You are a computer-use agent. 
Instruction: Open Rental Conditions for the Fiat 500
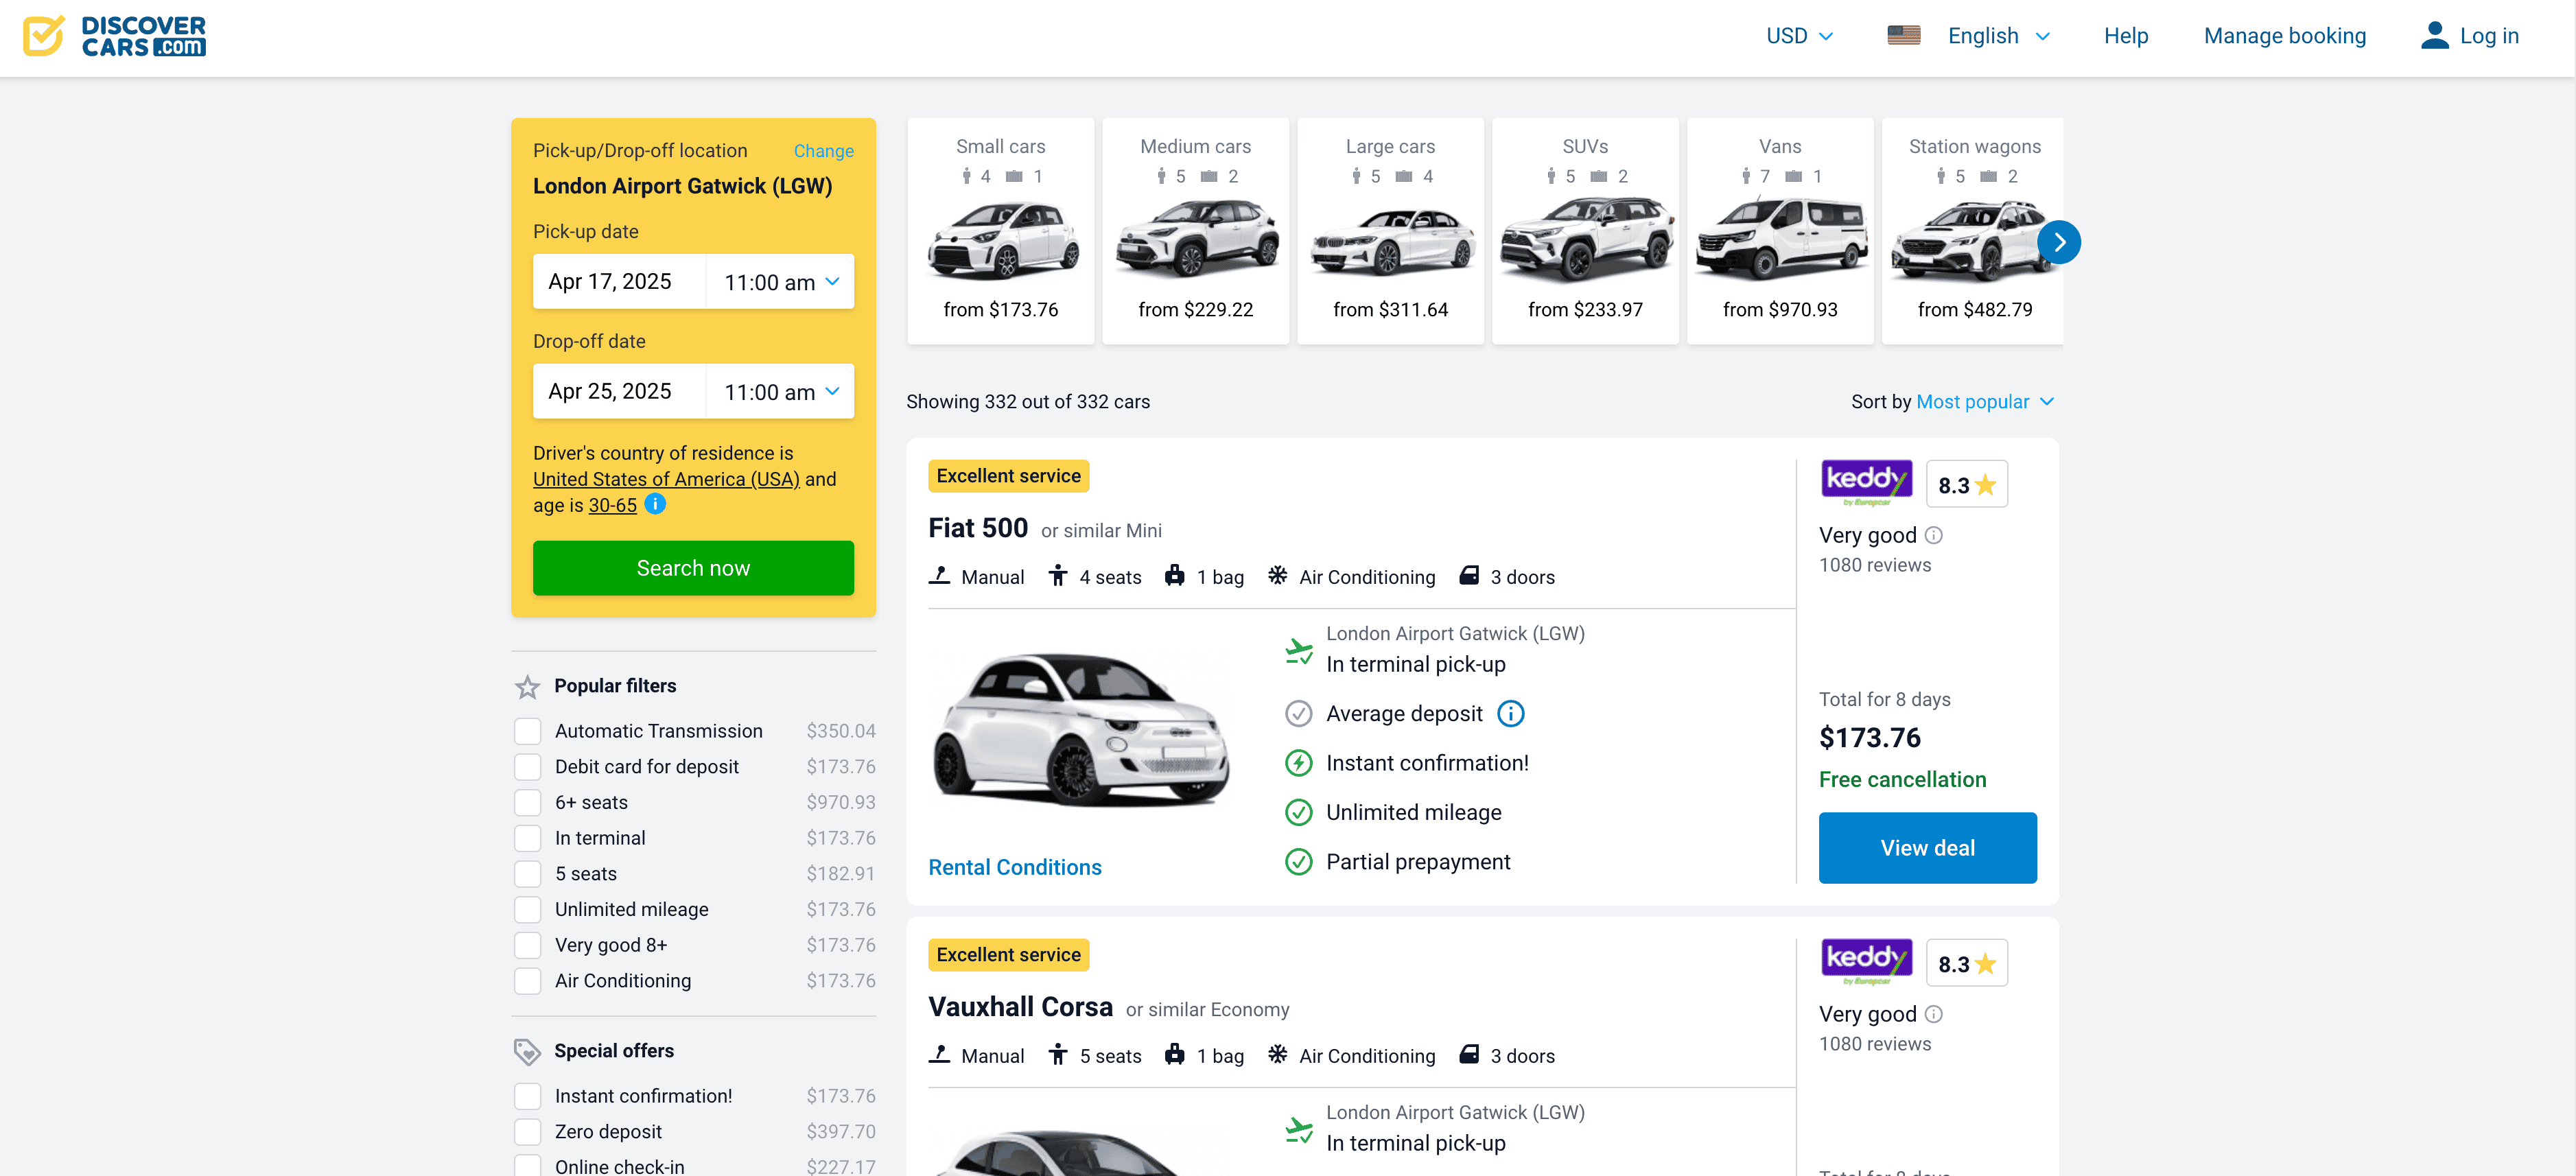(x=1014, y=868)
